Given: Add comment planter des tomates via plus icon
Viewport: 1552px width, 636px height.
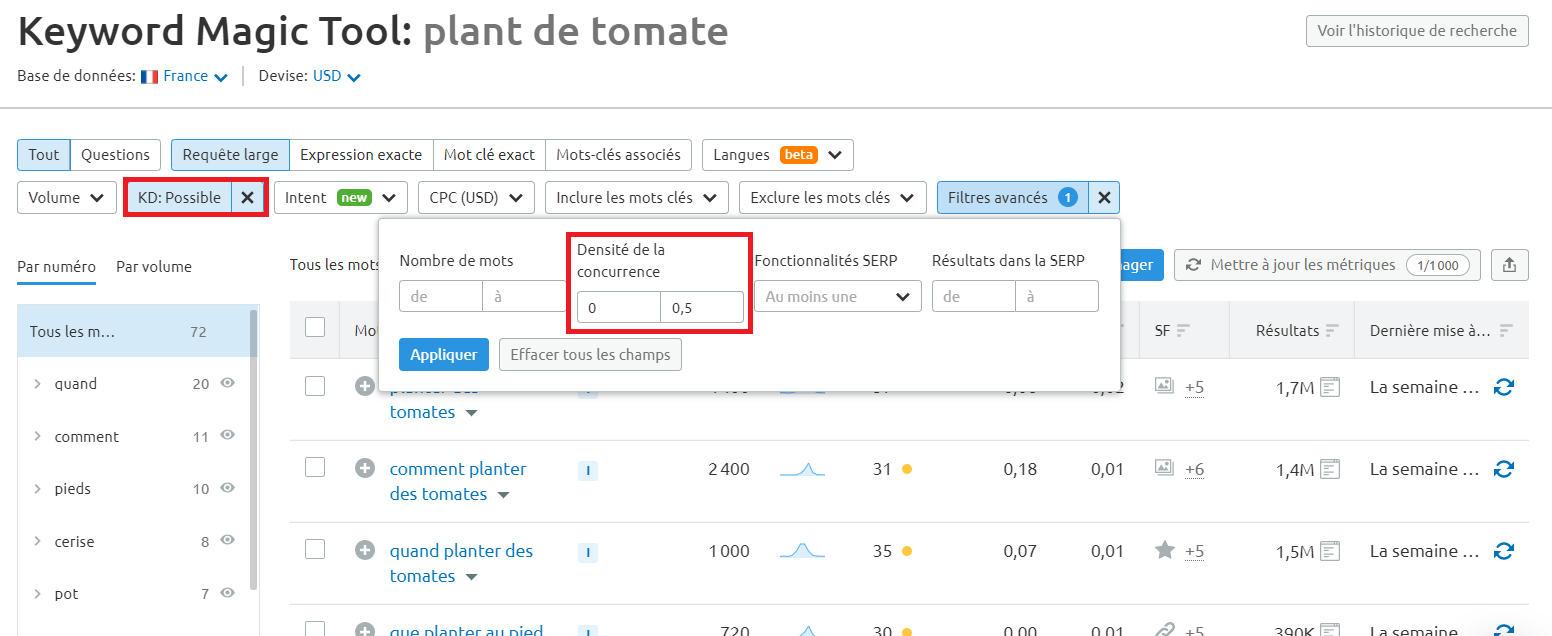Looking at the screenshot, I should pyautogui.click(x=365, y=468).
